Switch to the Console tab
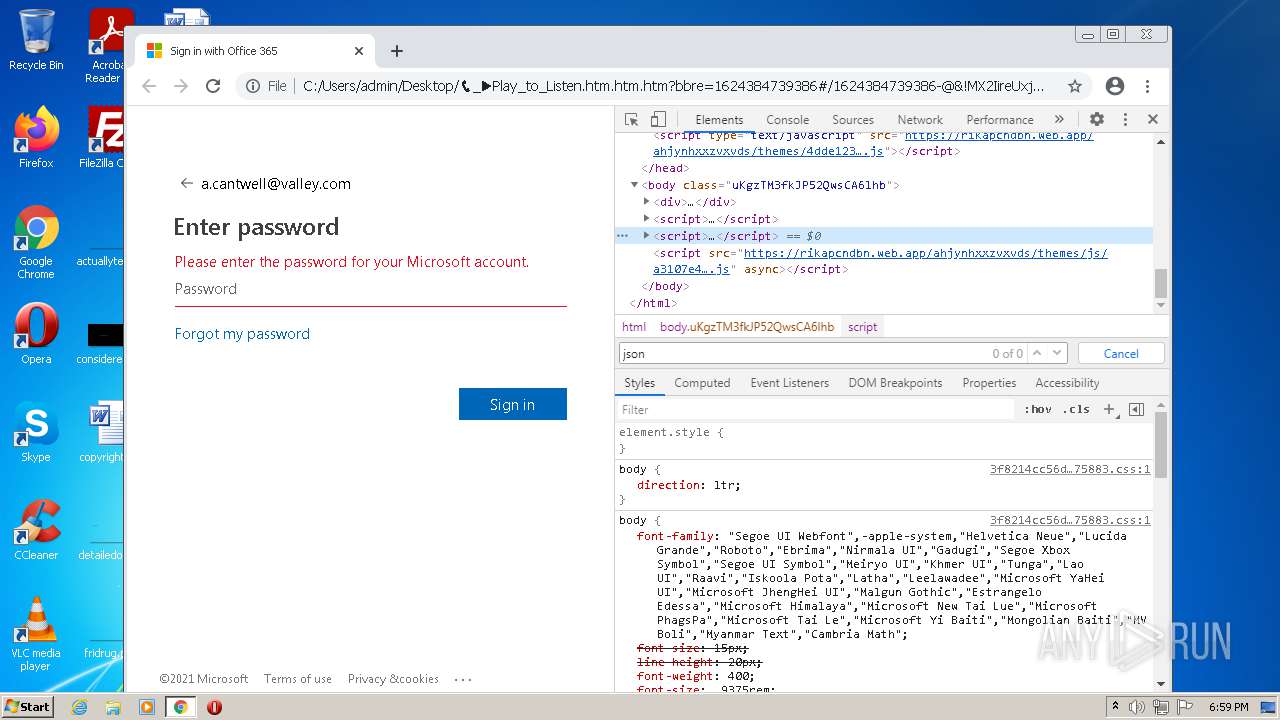 787,119
